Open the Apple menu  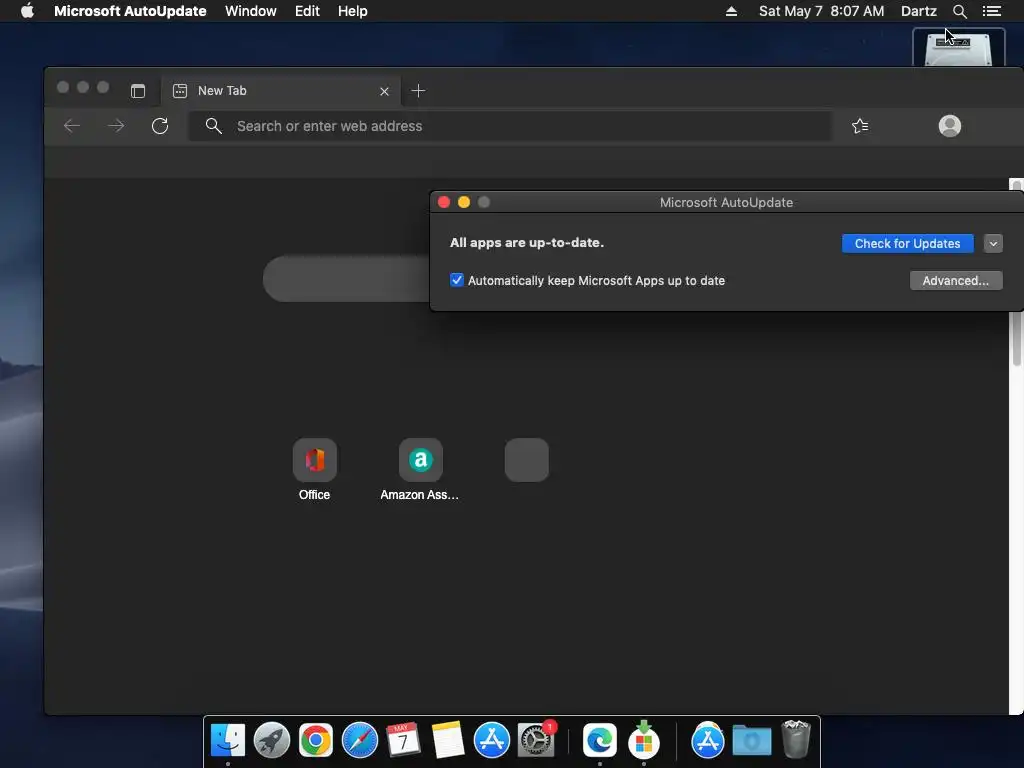(27, 11)
